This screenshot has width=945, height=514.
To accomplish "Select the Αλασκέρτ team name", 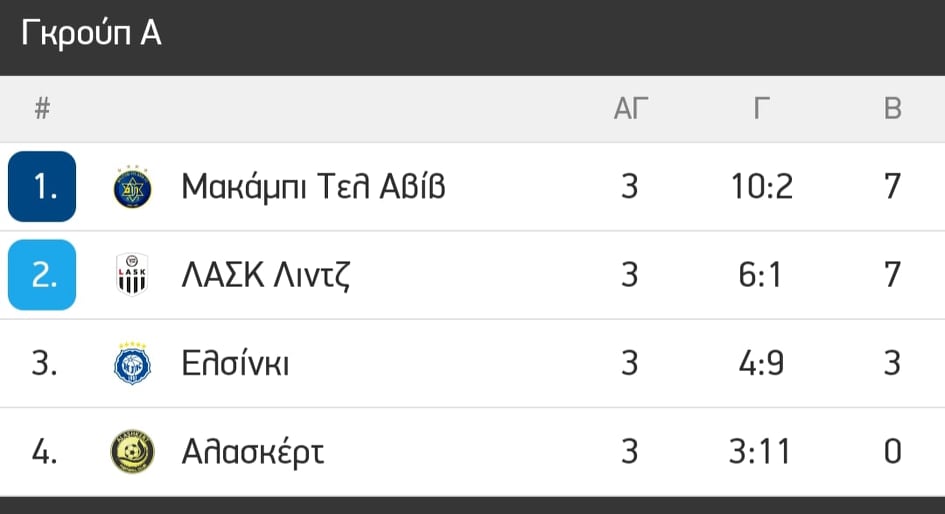I will 253,453.
